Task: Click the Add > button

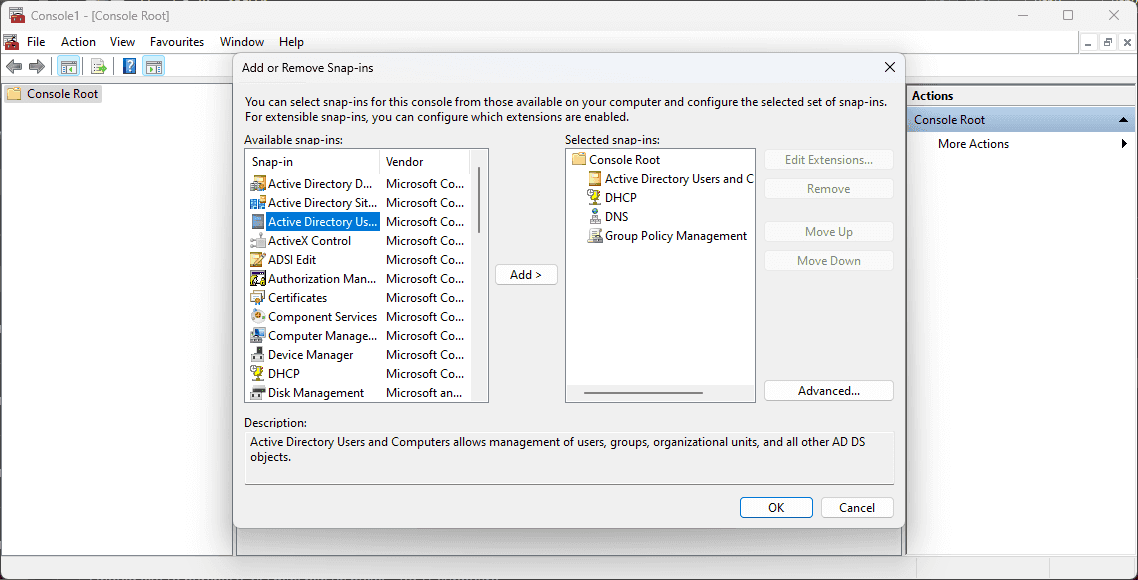Action: point(526,275)
